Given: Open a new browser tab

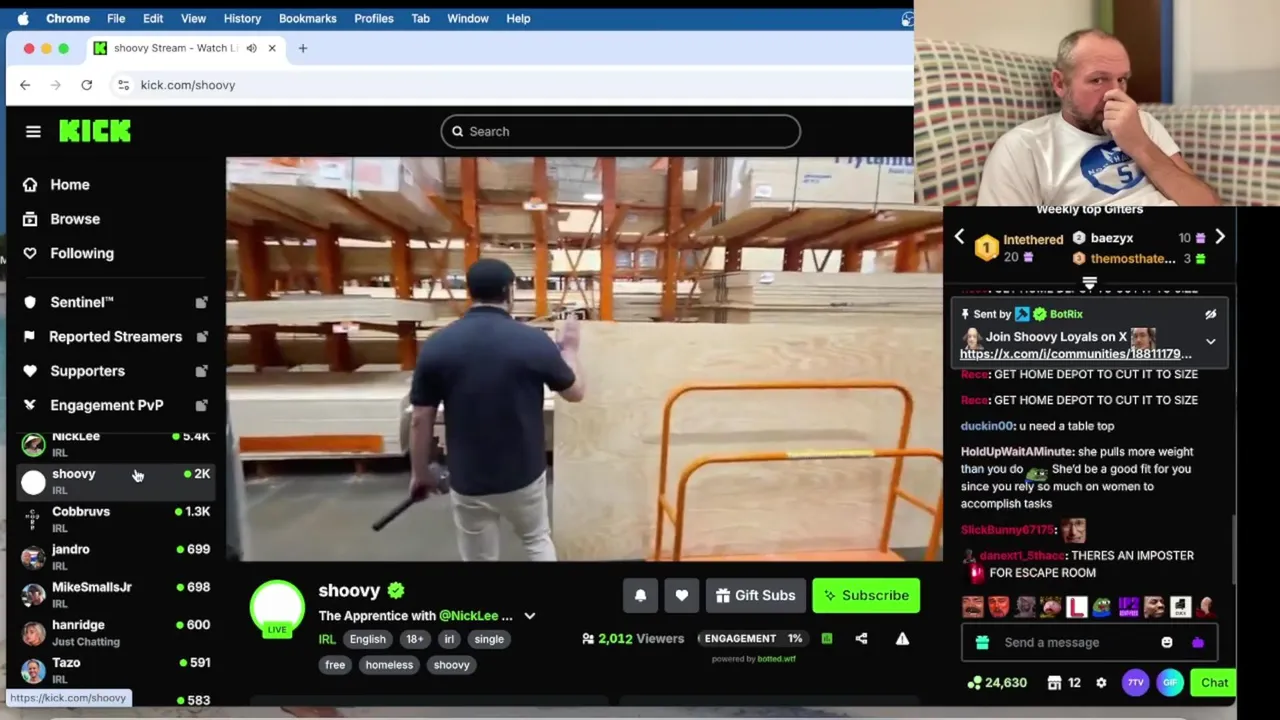Looking at the screenshot, I should [x=303, y=48].
